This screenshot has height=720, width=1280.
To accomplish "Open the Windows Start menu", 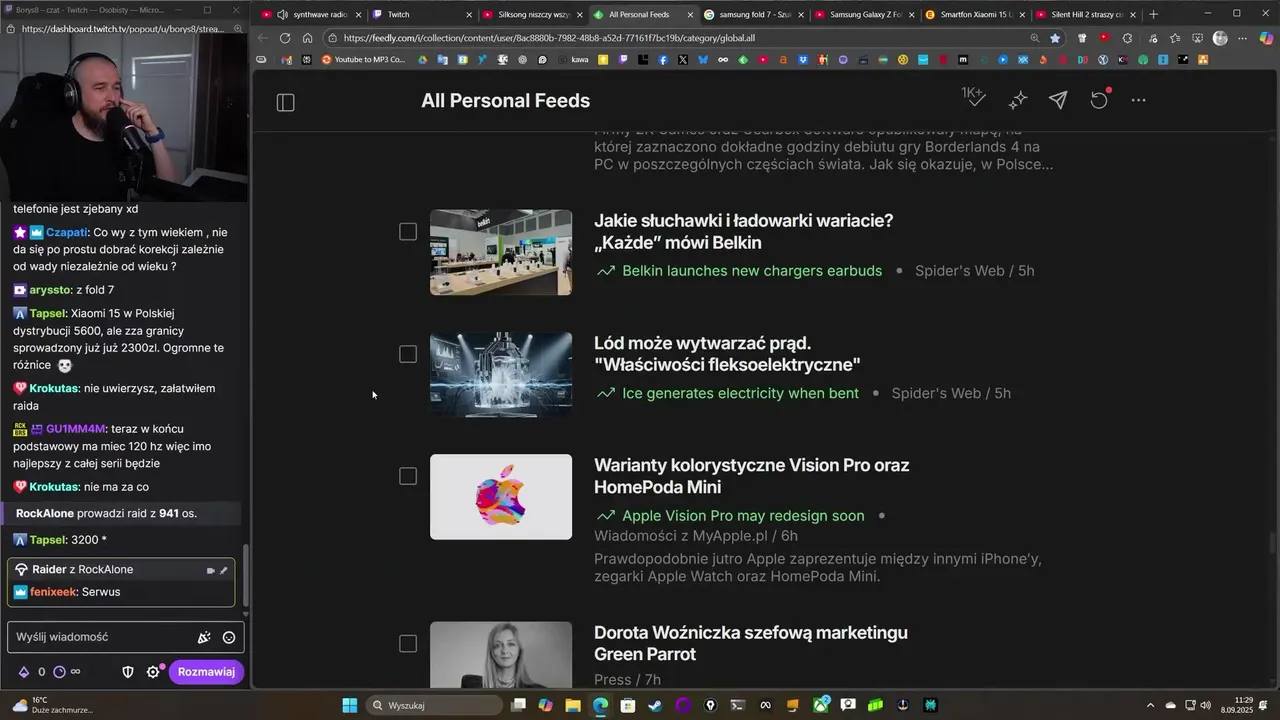I will pos(350,705).
